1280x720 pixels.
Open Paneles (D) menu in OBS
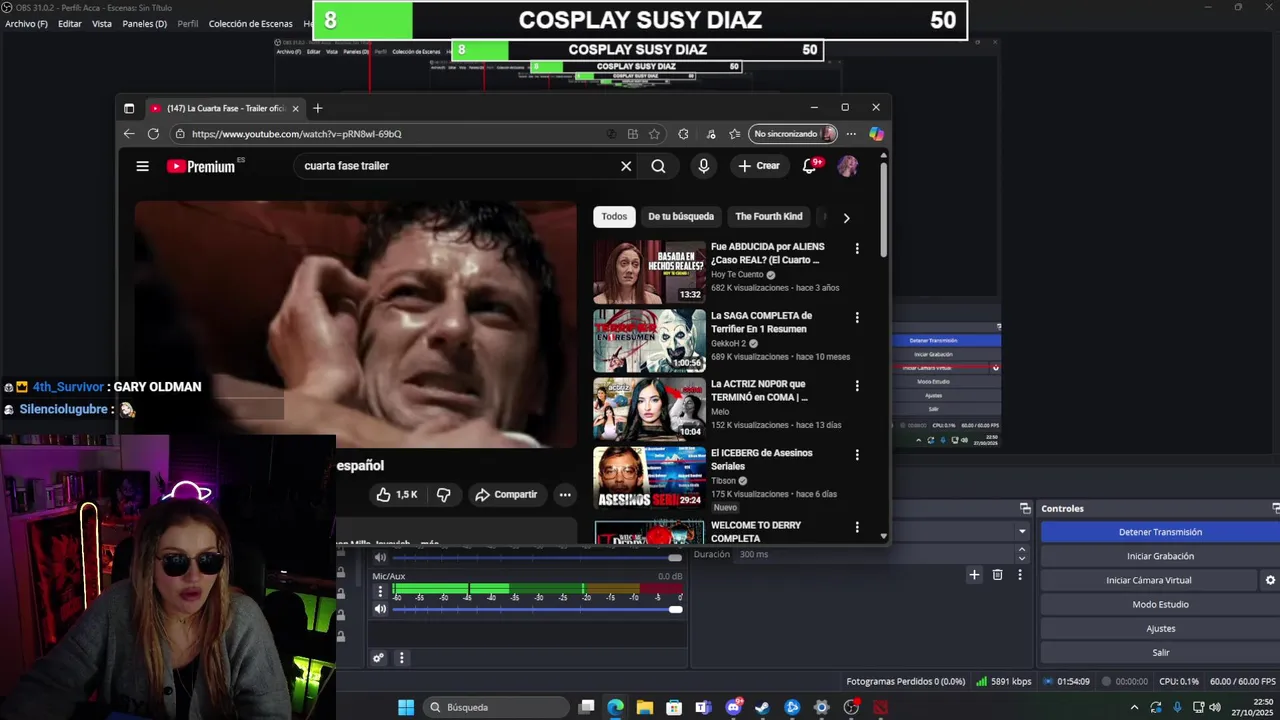(x=145, y=23)
